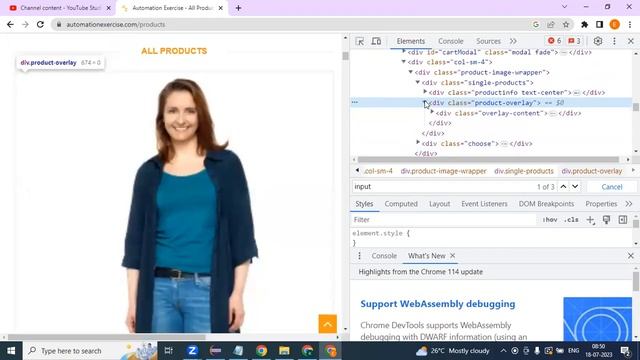This screenshot has width=640, height=360.
Task: Go to previous search result arrow
Action: pos(563,187)
